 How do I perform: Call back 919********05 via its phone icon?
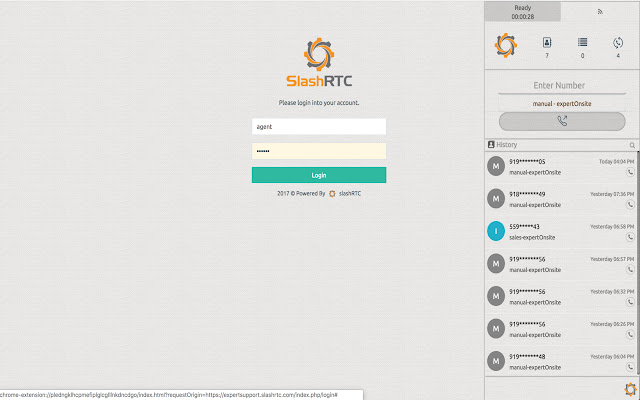[x=630, y=172]
